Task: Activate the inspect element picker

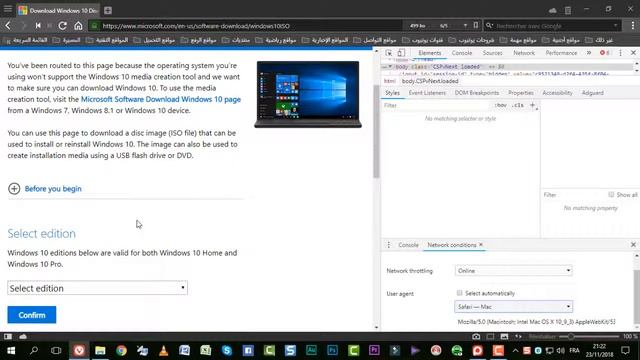Action: 389,53
